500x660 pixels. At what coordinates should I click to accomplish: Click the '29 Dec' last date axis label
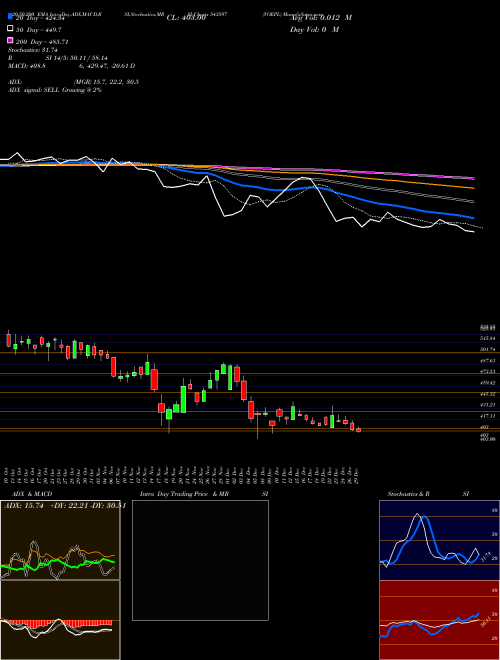(x=357, y=475)
